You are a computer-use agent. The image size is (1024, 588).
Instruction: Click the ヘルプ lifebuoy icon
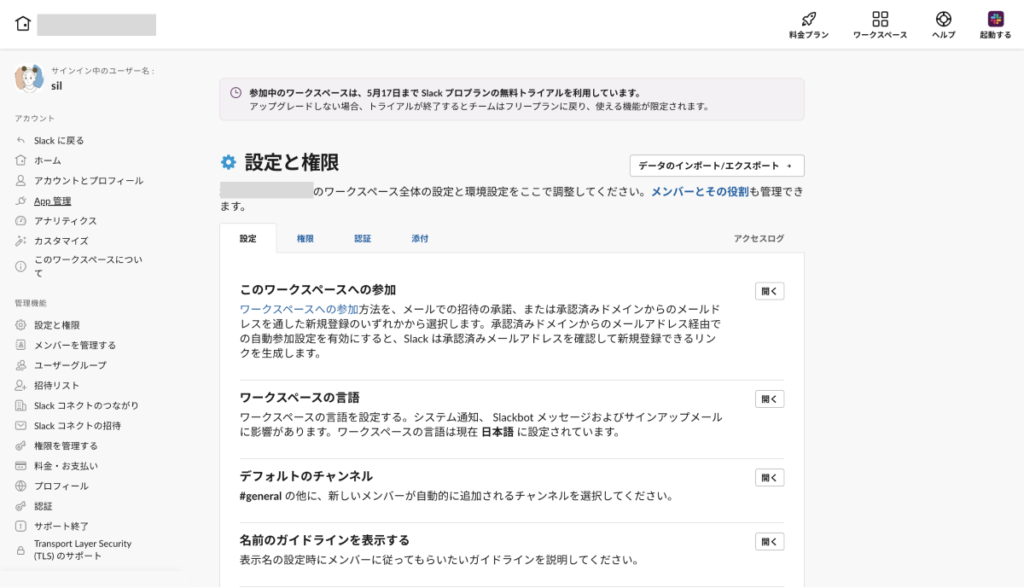point(943,19)
